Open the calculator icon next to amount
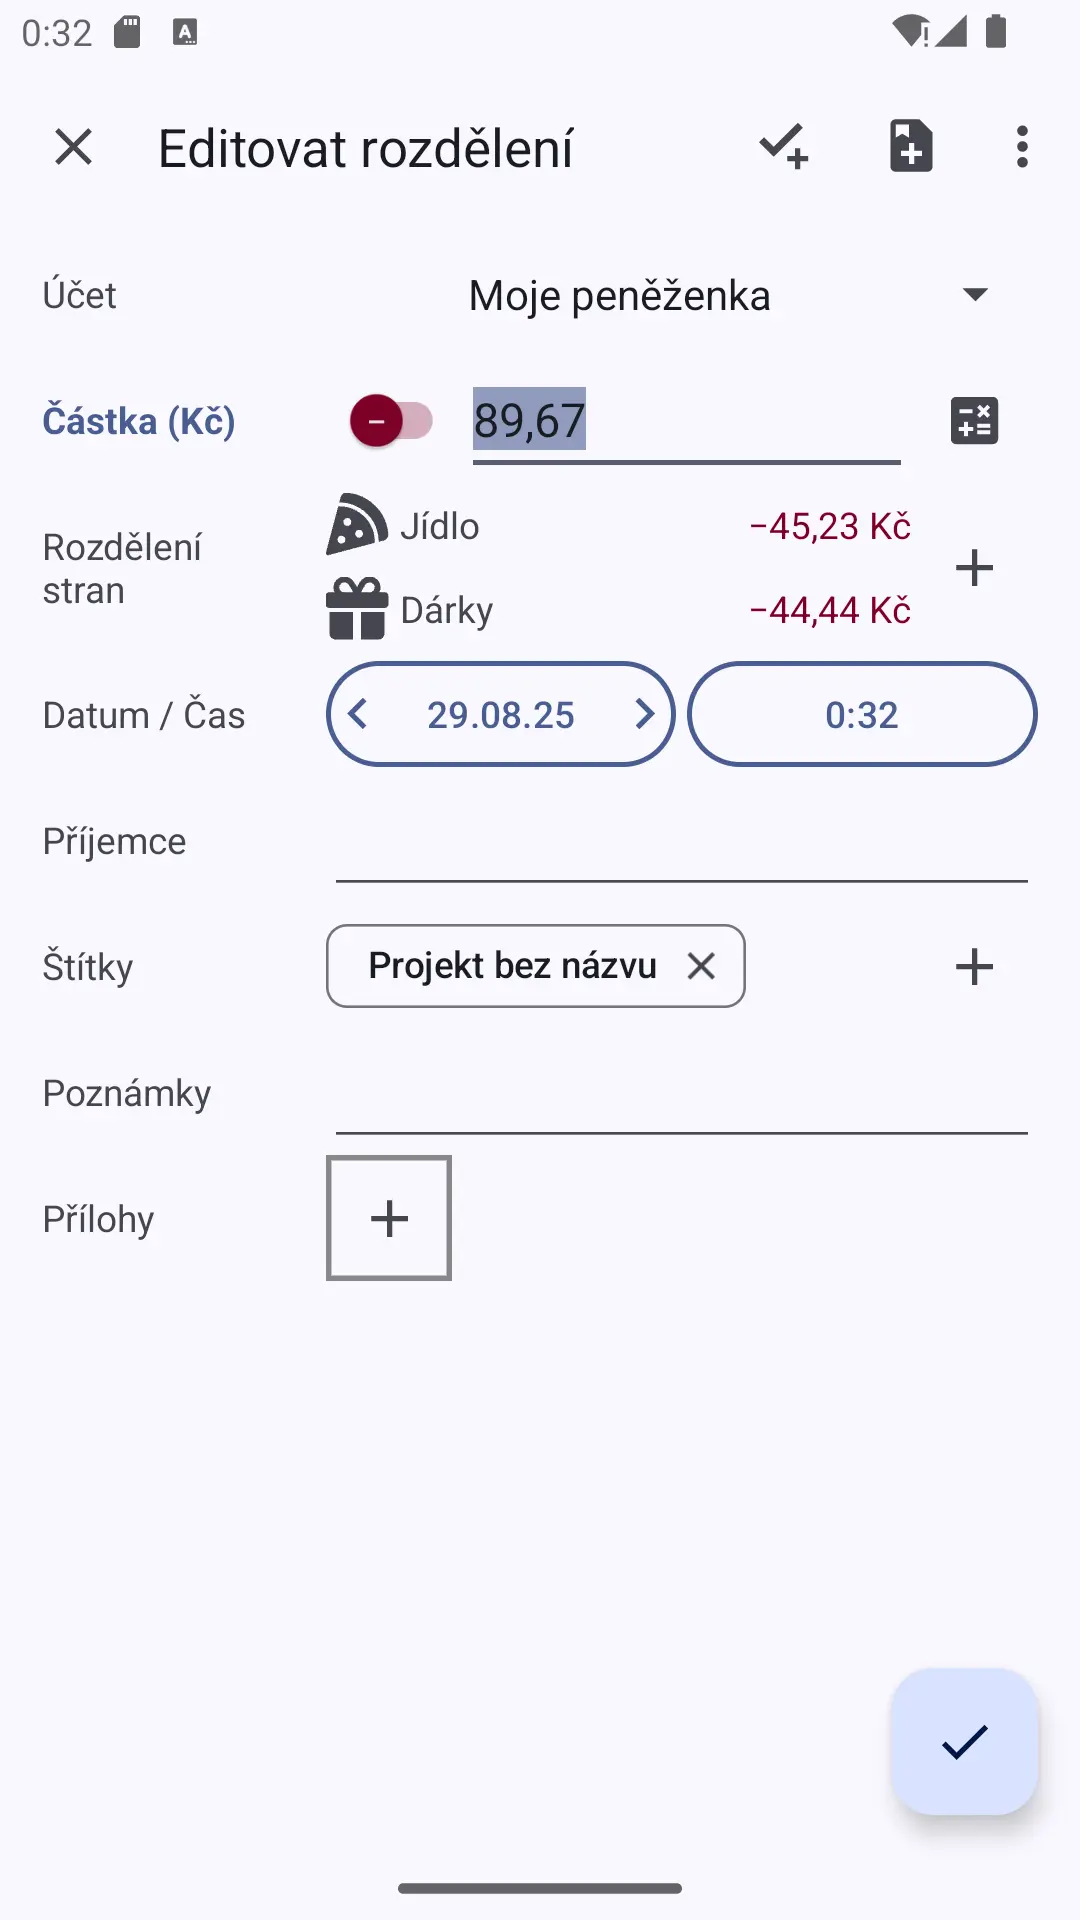Screen dimensions: 1080x1920 coord(974,421)
